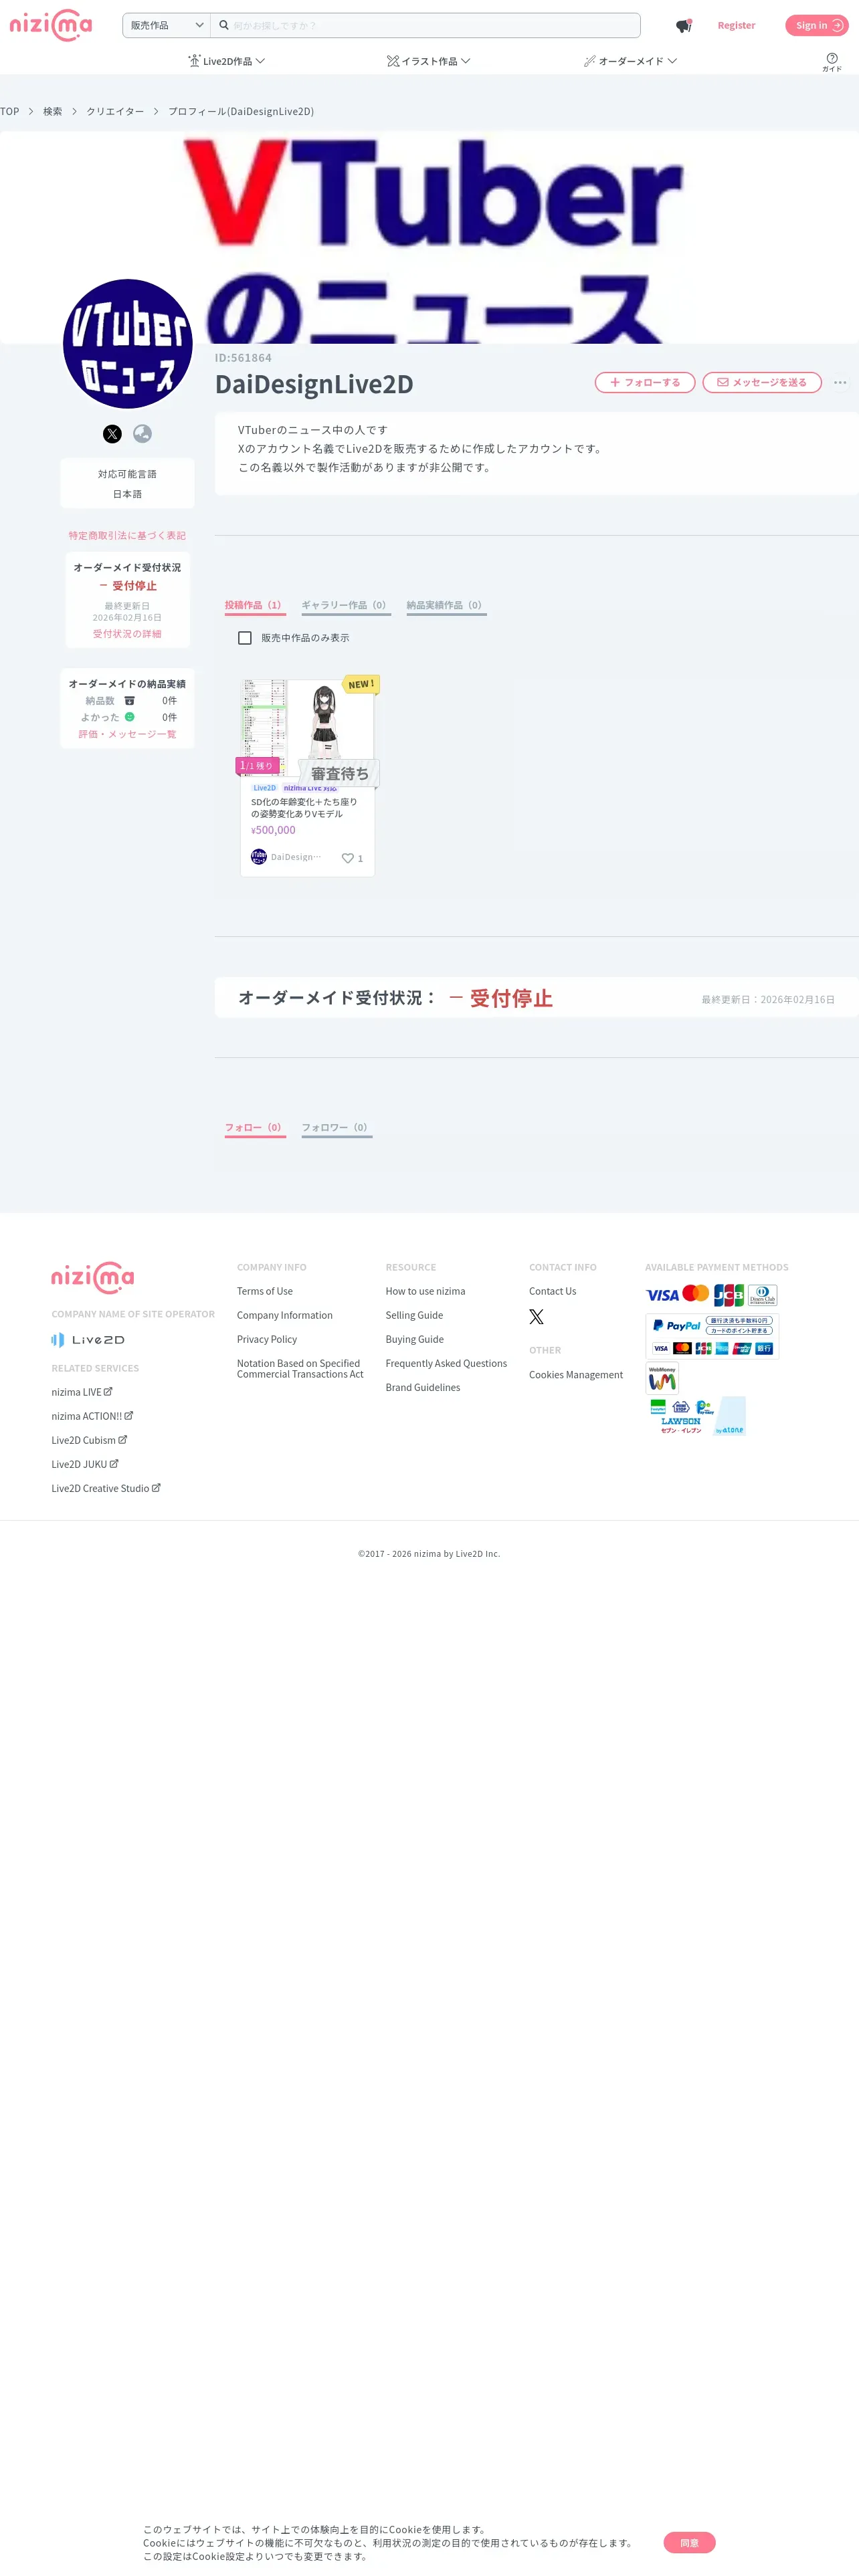Click the round VTuber profile avatar
The image size is (859, 2576).
(128, 344)
